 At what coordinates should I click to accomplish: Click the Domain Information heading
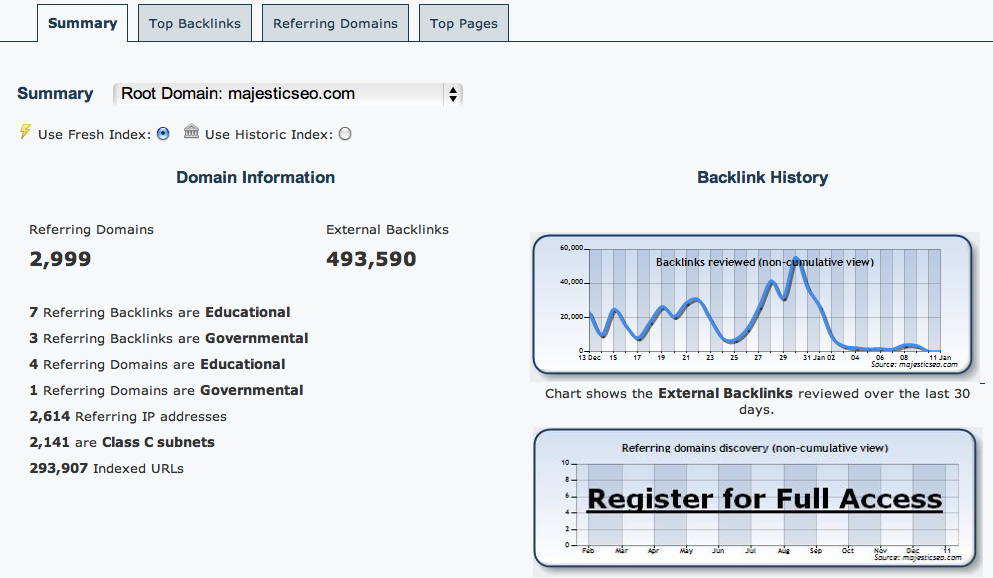pyautogui.click(x=255, y=177)
